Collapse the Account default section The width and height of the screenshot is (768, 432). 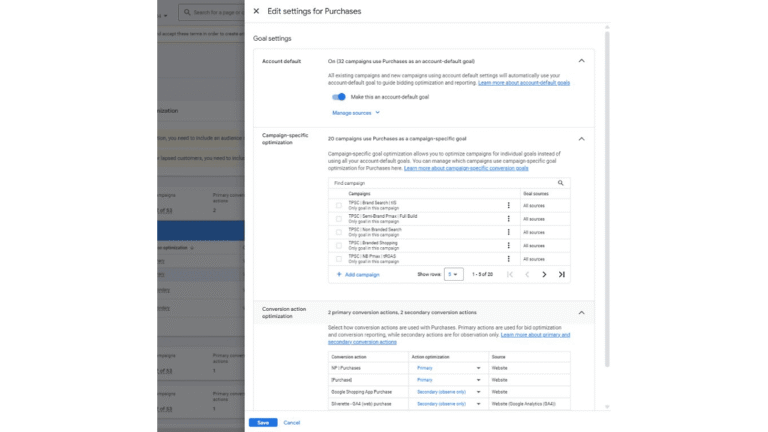point(581,61)
